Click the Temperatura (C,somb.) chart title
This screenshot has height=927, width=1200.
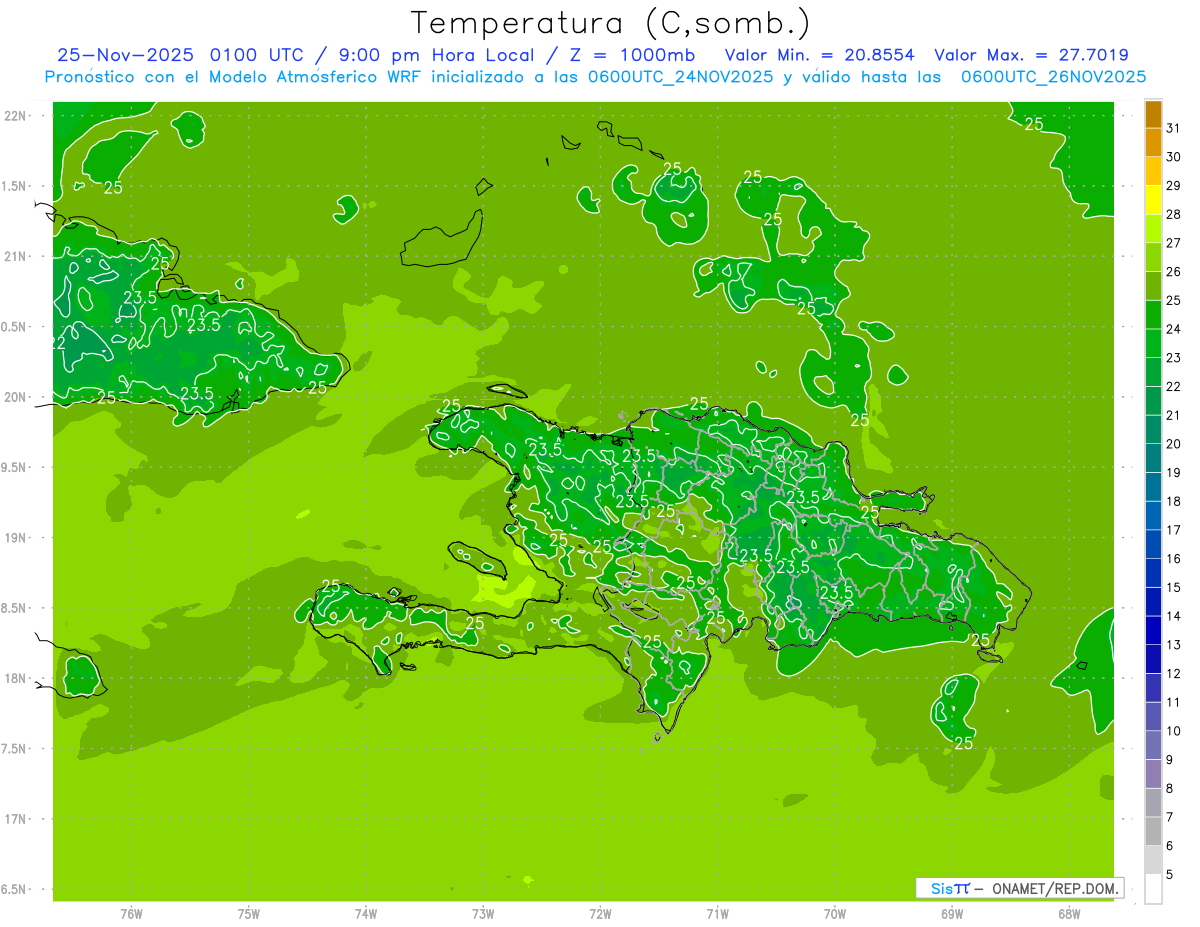click(x=610, y=22)
